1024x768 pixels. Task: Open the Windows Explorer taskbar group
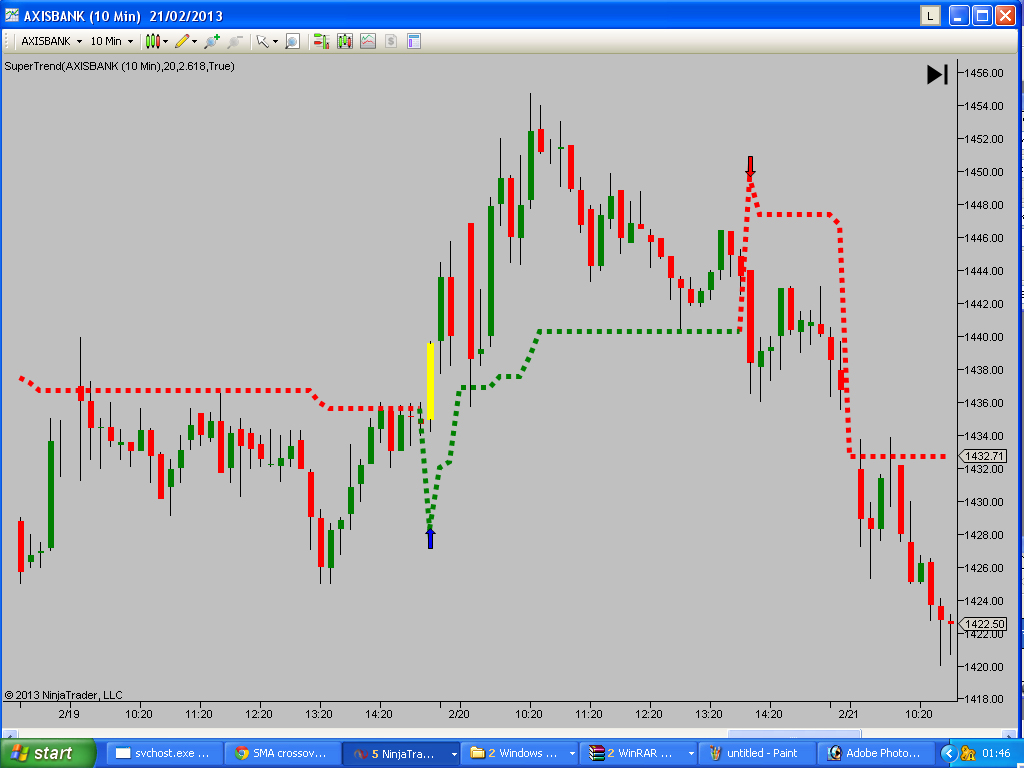click(x=520, y=753)
